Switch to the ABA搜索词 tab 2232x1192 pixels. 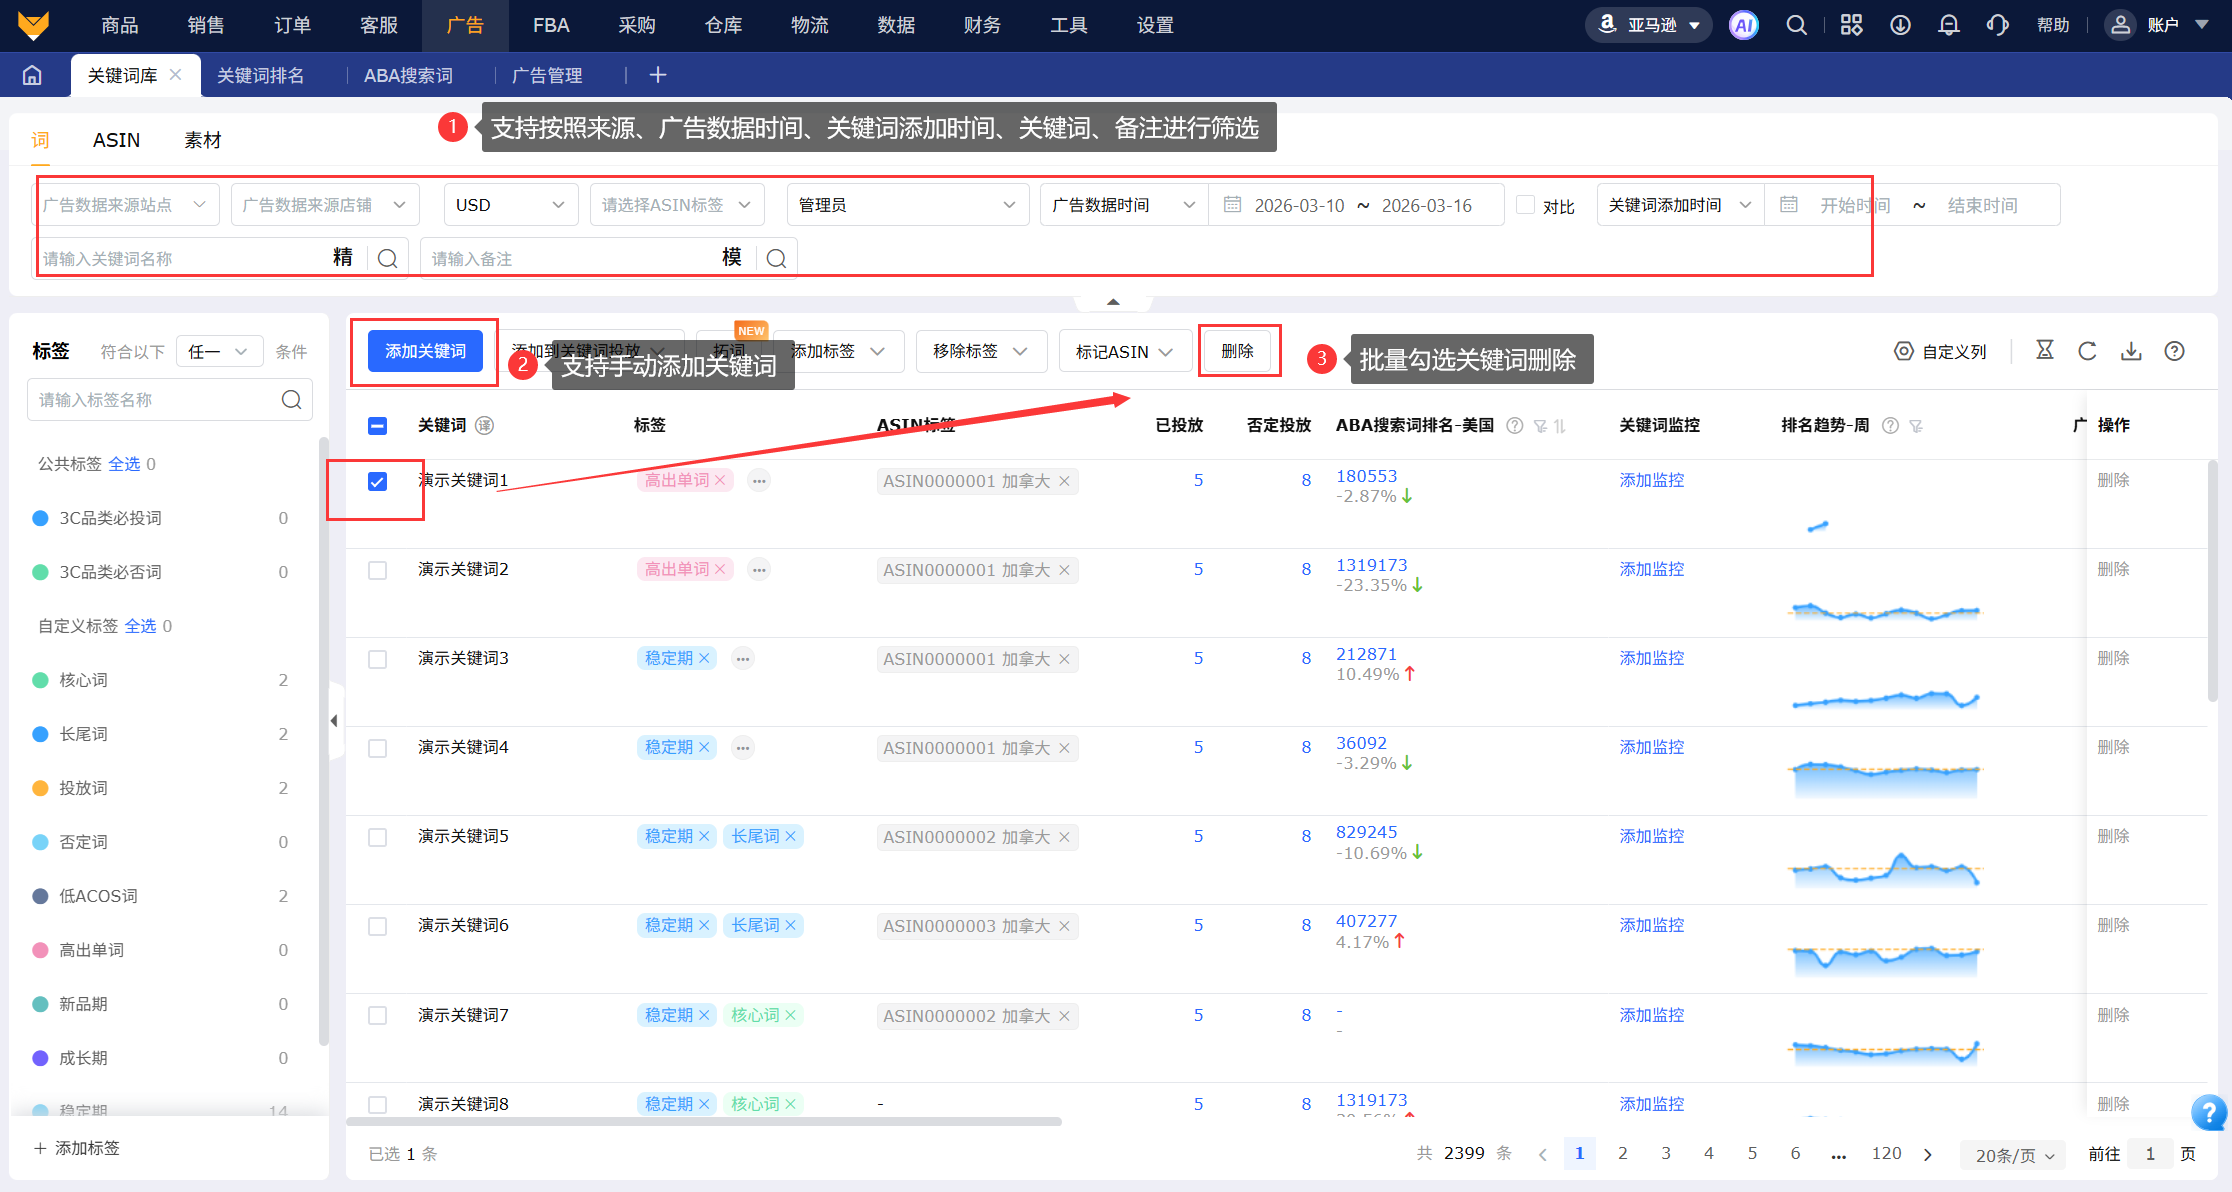pos(408,75)
